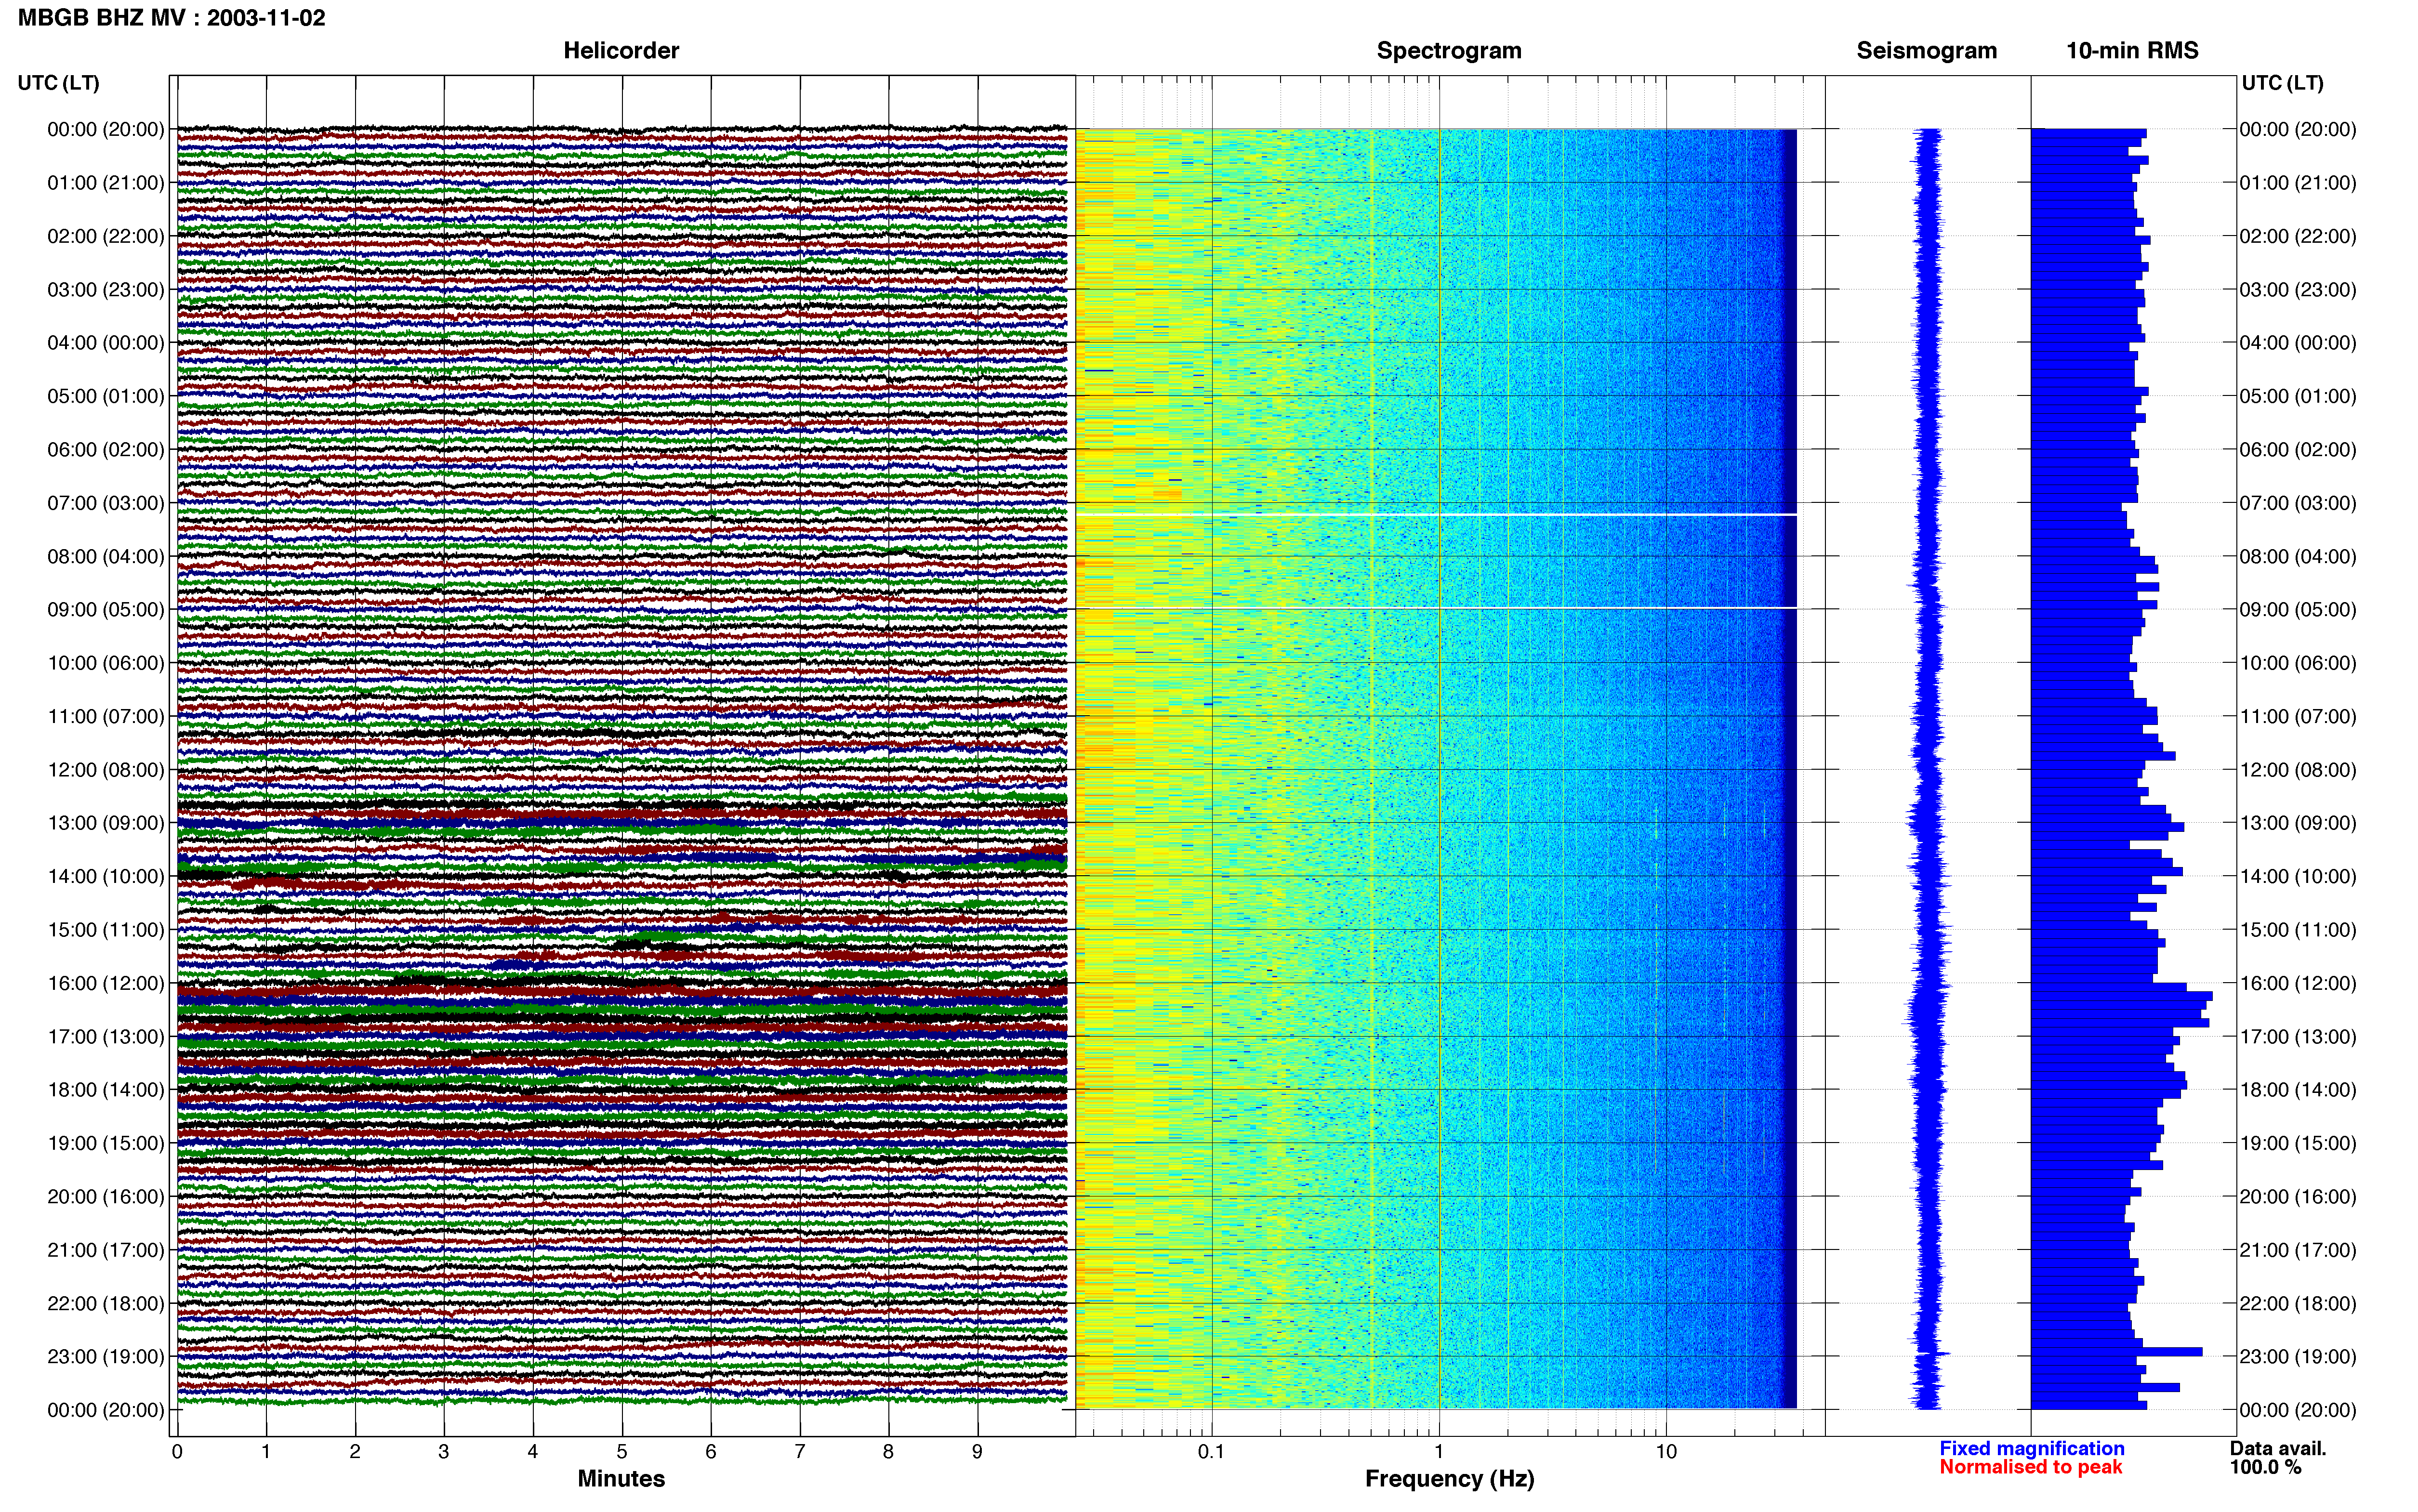Click the 'Fixed magnification' legend text
Image resolution: width=2418 pixels, height=1512 pixels.
2032,1448
